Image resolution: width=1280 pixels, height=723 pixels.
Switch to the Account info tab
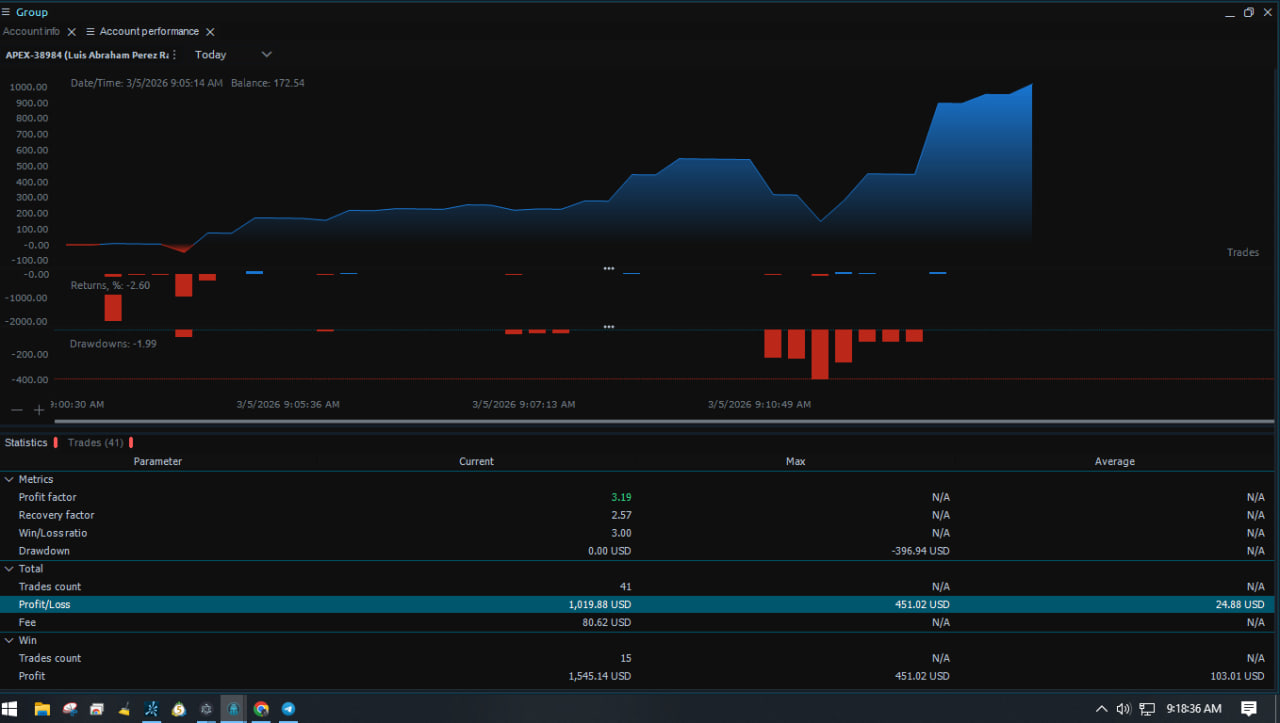click(31, 32)
